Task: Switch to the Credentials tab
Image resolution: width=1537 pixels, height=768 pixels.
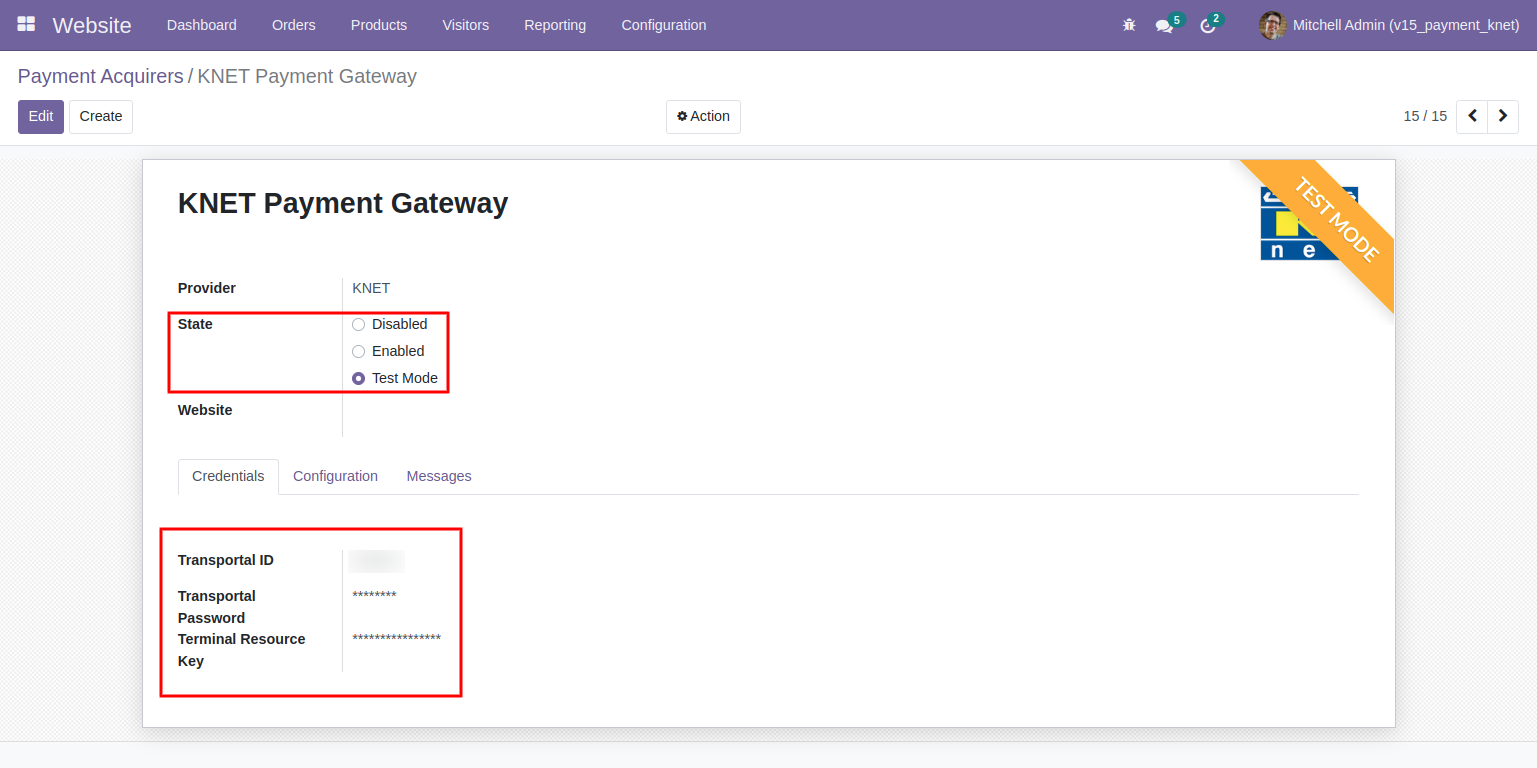Action: point(228,476)
